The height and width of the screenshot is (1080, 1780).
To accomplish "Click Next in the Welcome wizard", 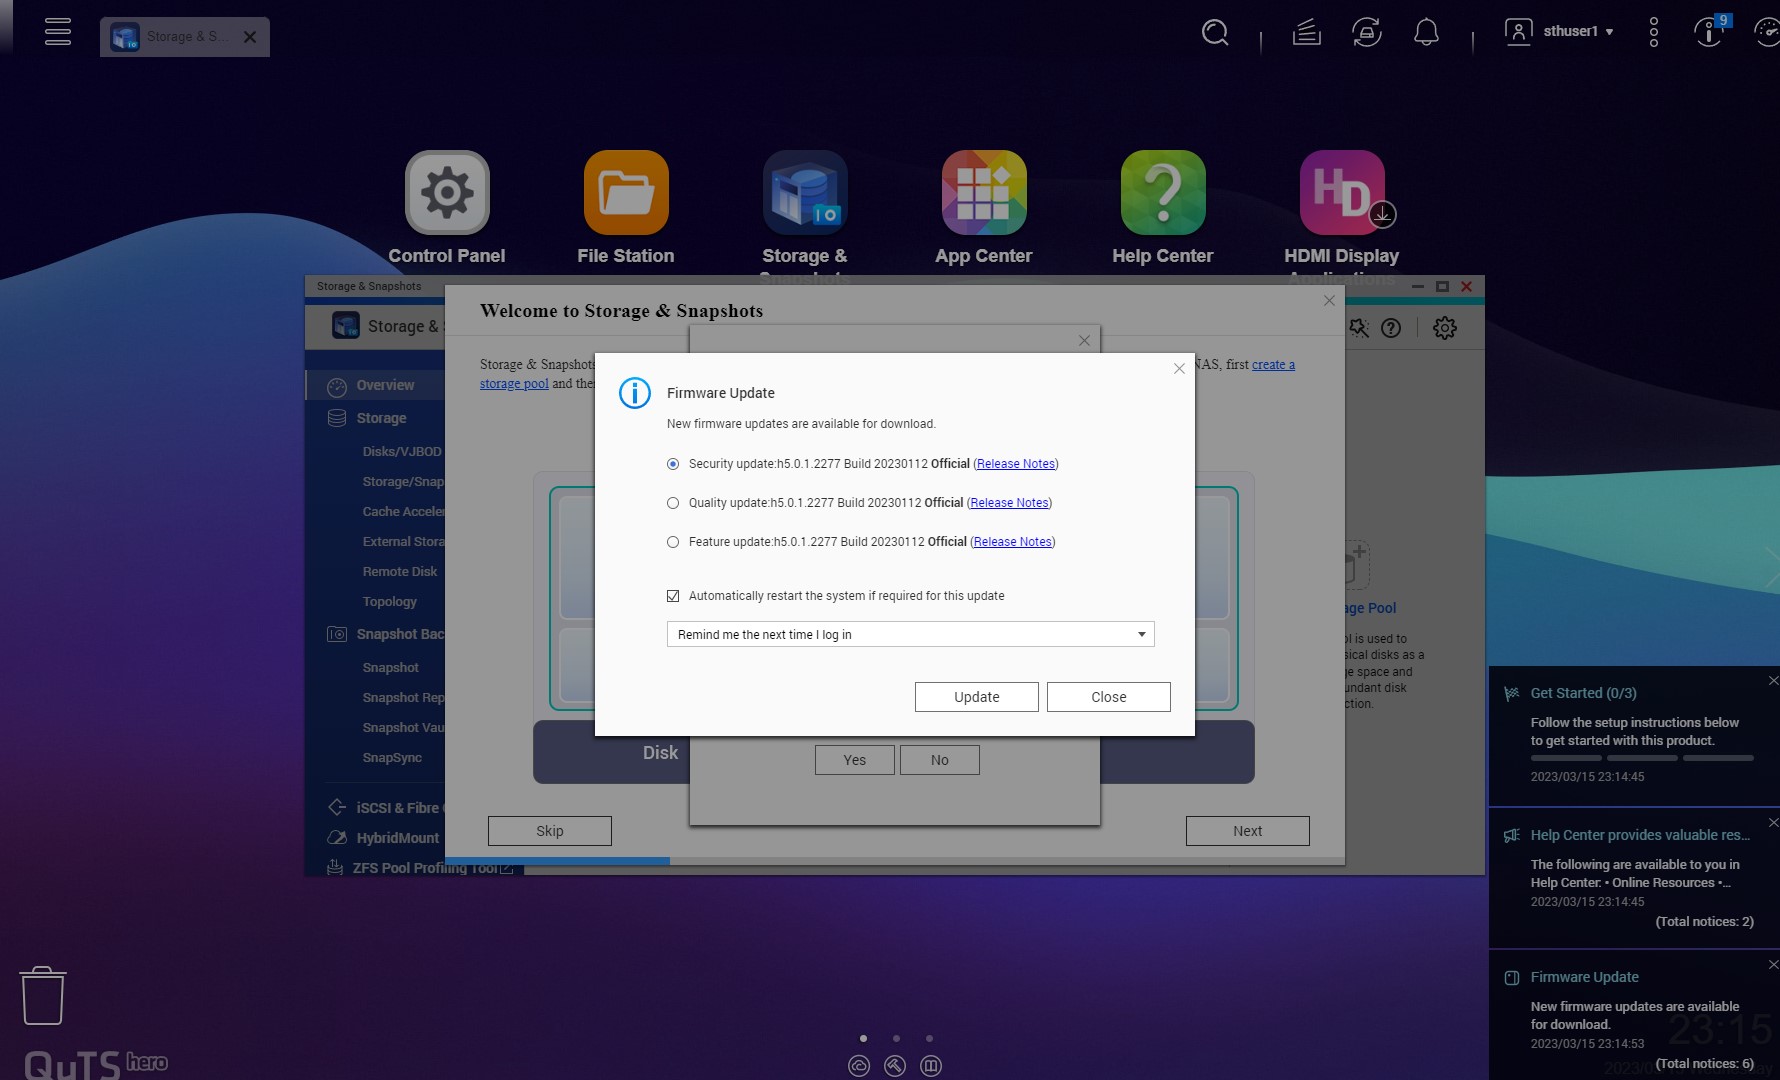I will click(x=1248, y=831).
